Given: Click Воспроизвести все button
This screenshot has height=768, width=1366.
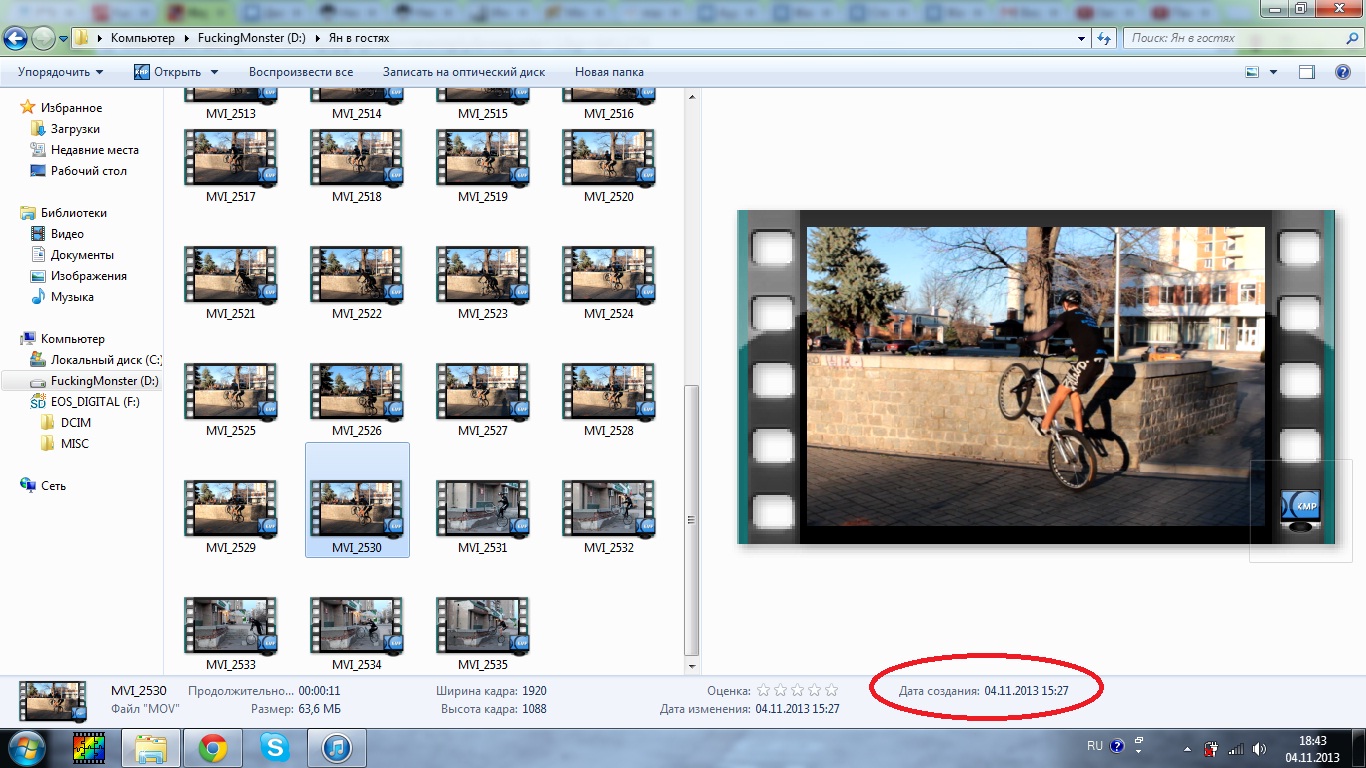Looking at the screenshot, I should coord(301,72).
